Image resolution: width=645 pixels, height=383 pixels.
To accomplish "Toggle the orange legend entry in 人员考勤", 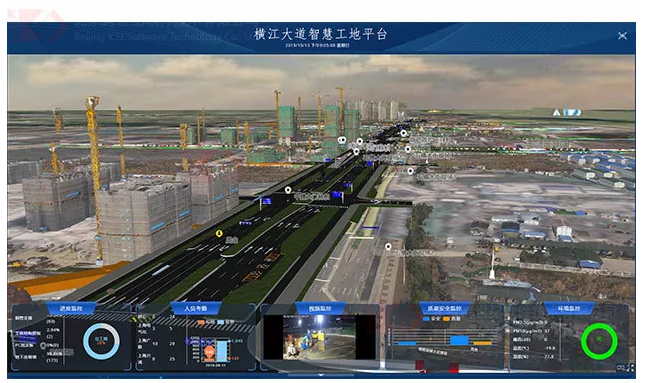I will (206, 322).
